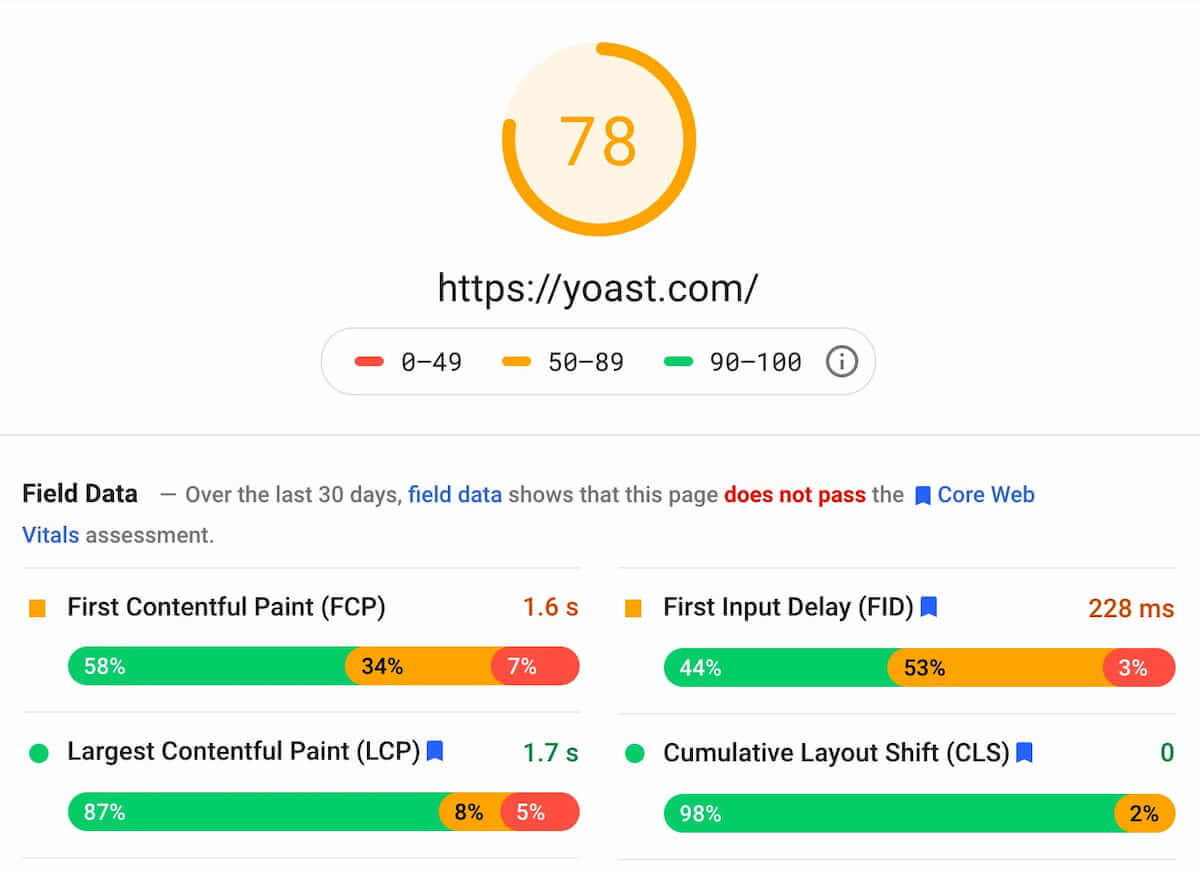Click the 53% orange segment of FID bar

(996, 667)
